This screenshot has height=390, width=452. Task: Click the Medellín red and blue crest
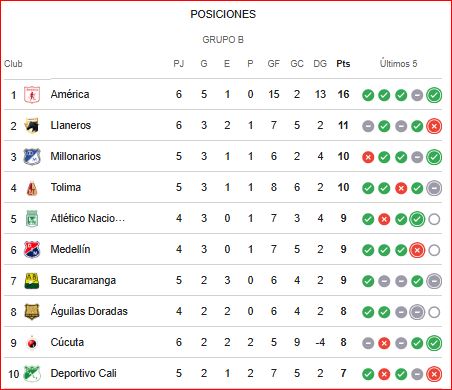(32, 250)
